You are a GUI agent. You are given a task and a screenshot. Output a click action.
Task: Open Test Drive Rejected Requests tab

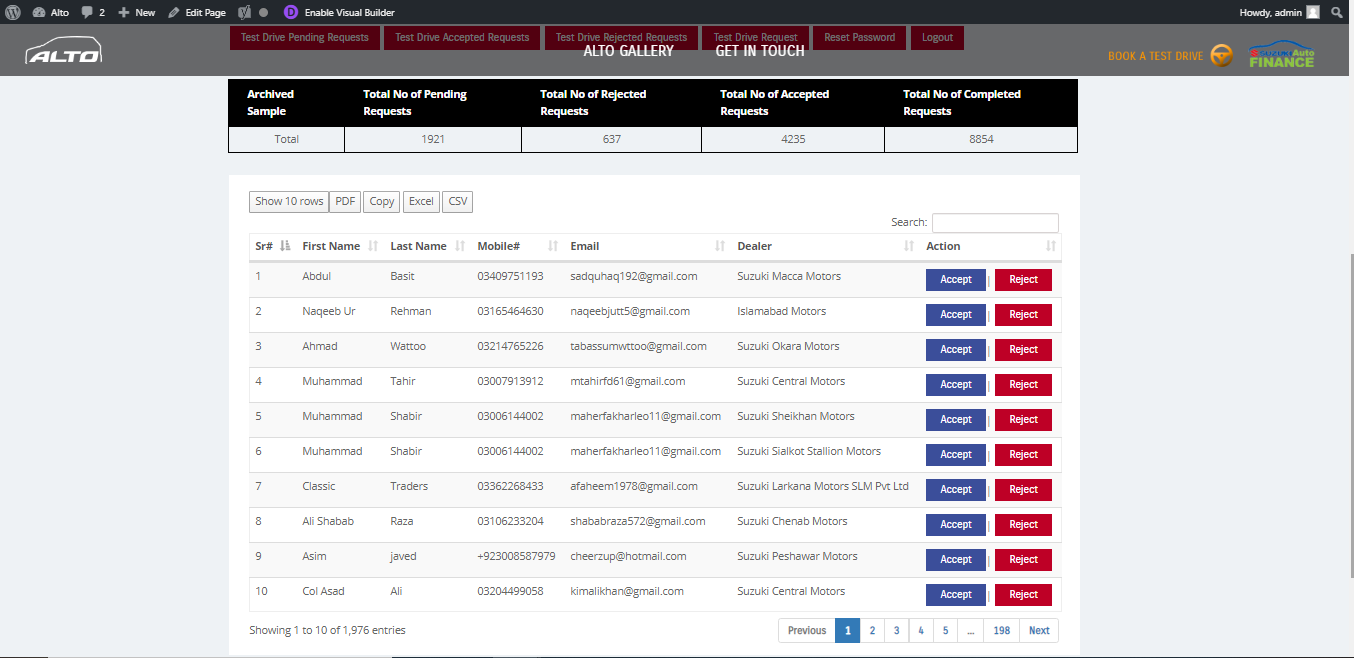621,38
